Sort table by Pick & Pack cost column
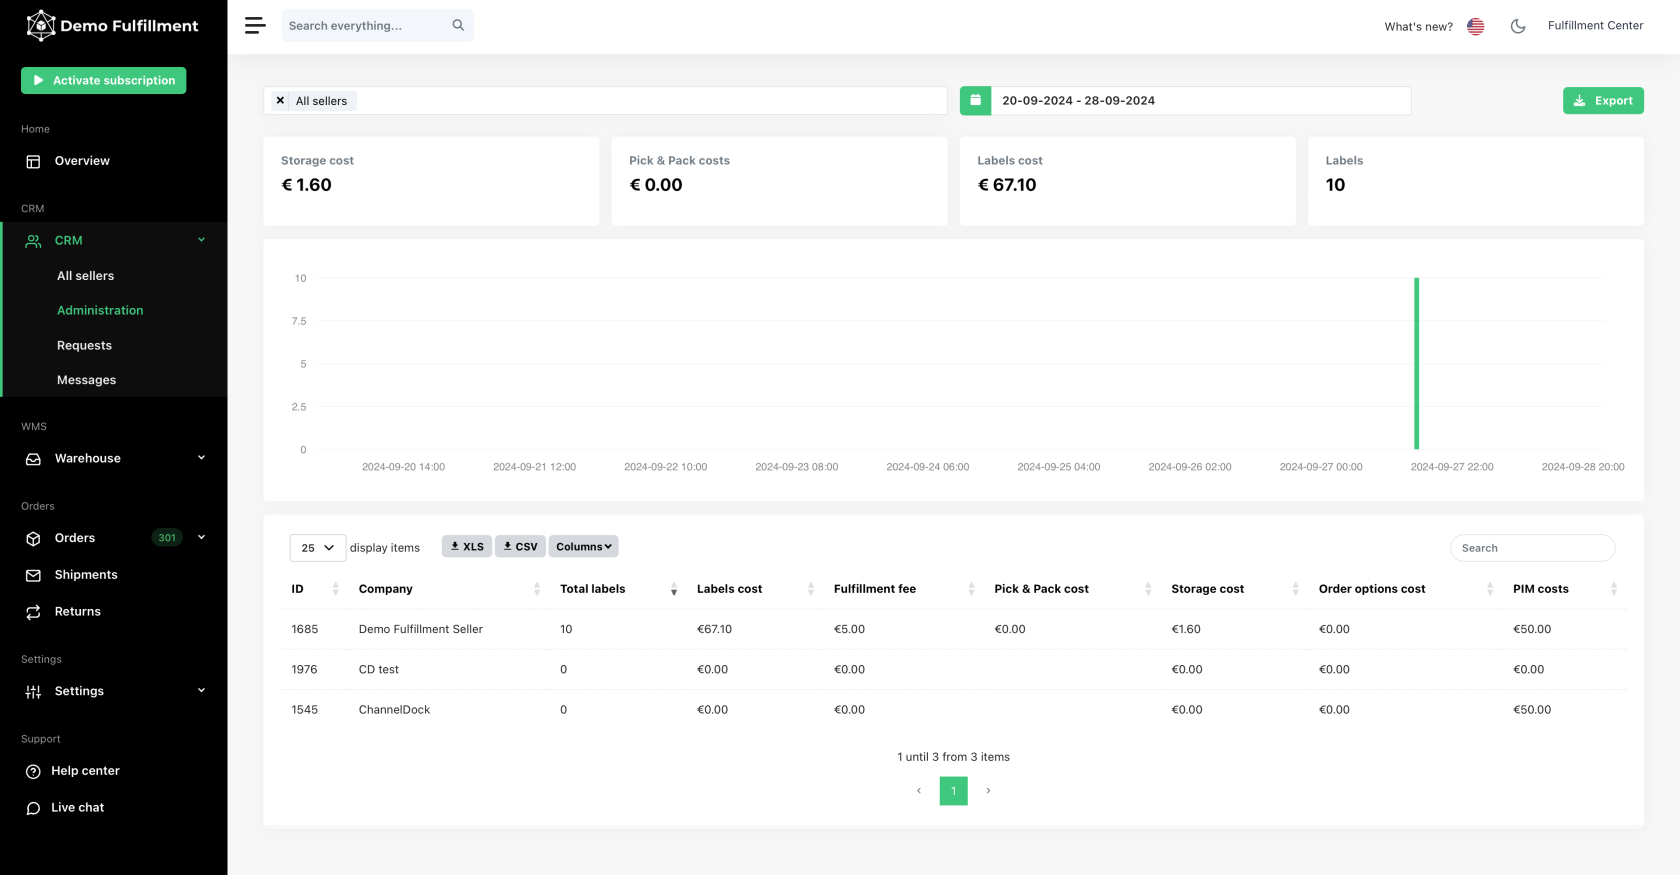 point(1073,589)
